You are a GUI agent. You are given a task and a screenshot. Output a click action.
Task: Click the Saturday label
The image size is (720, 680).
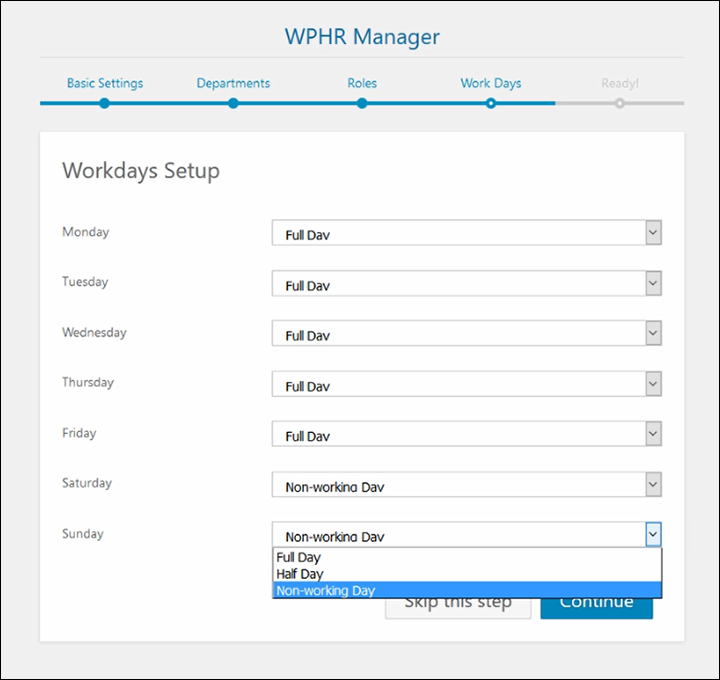click(x=87, y=483)
